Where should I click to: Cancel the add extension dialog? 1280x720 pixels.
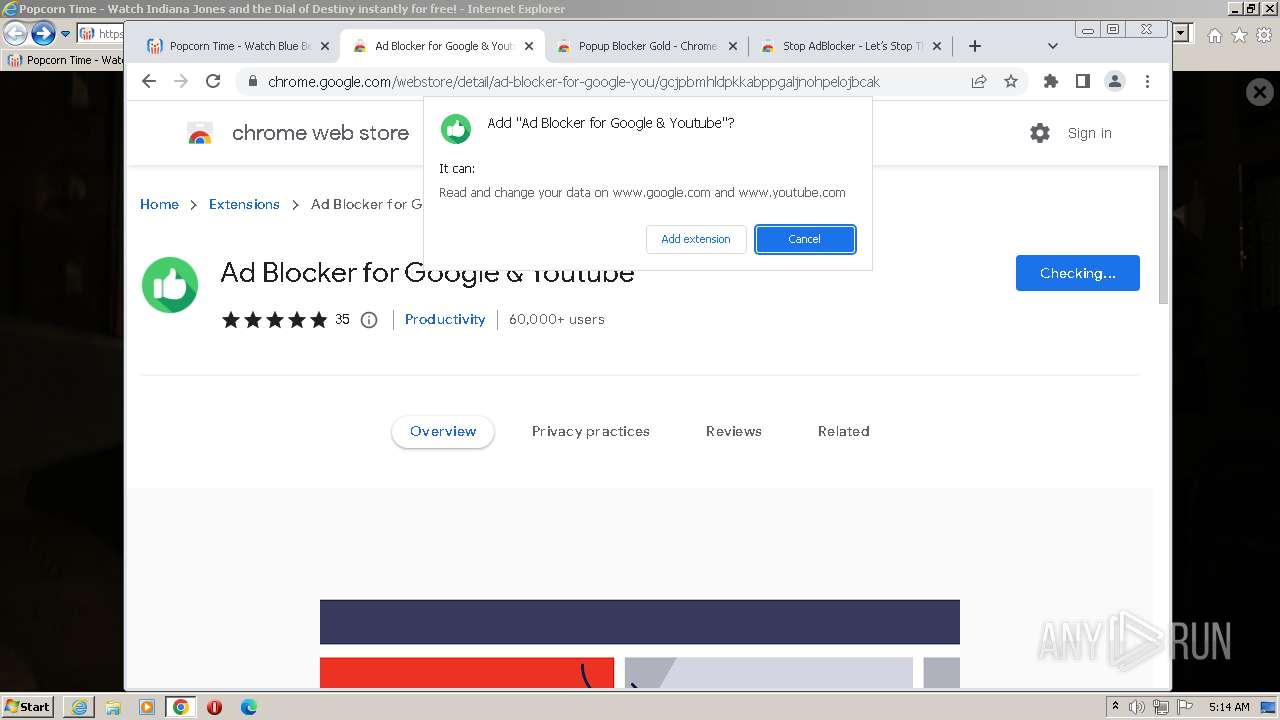(x=804, y=239)
